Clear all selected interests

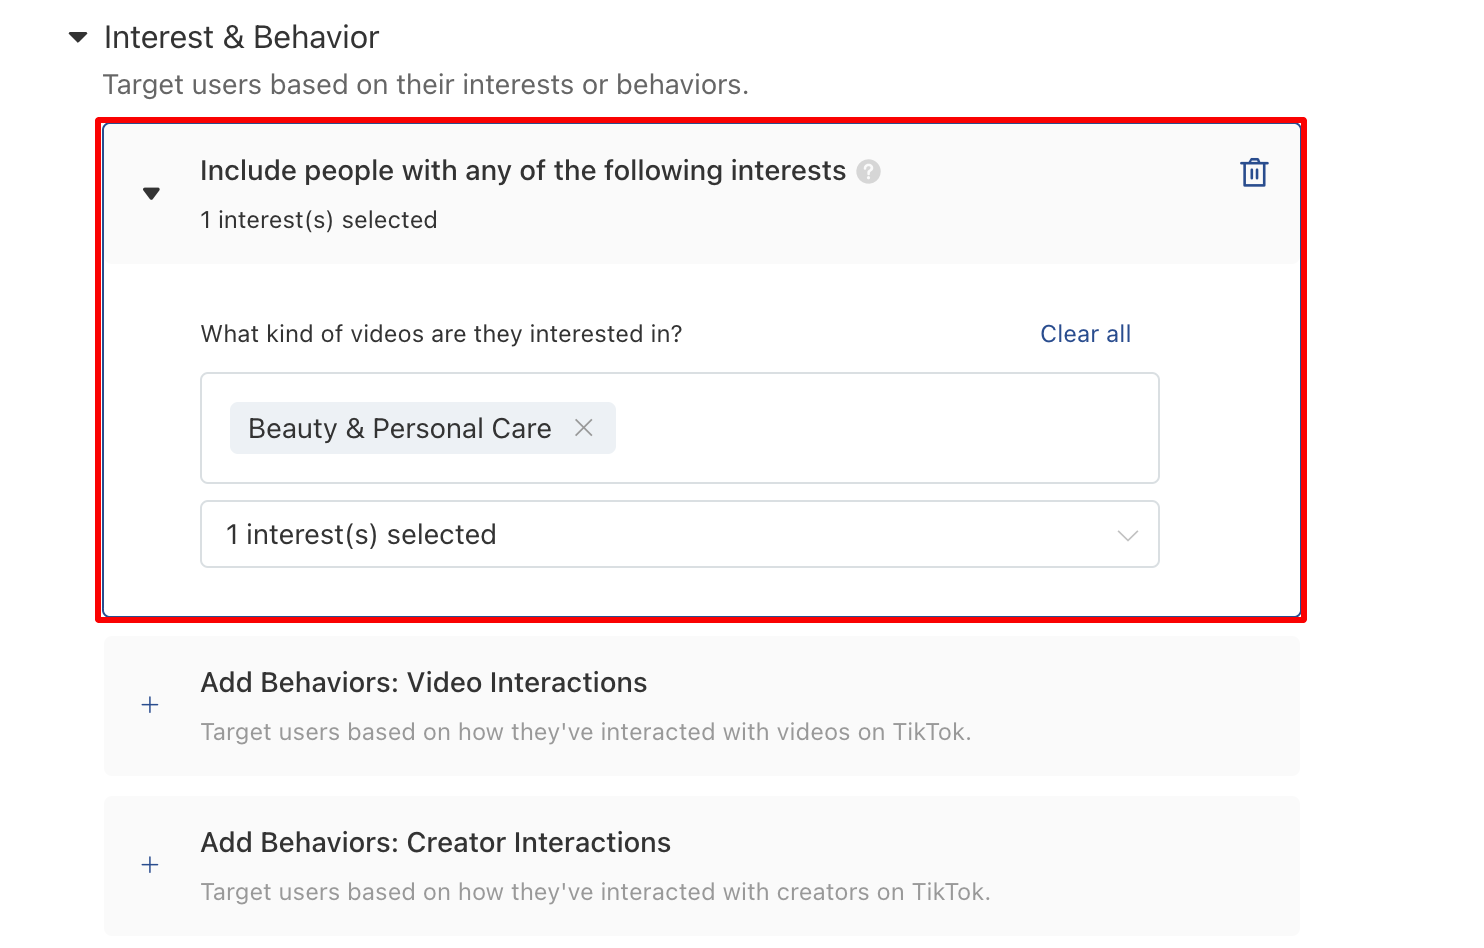coord(1086,334)
